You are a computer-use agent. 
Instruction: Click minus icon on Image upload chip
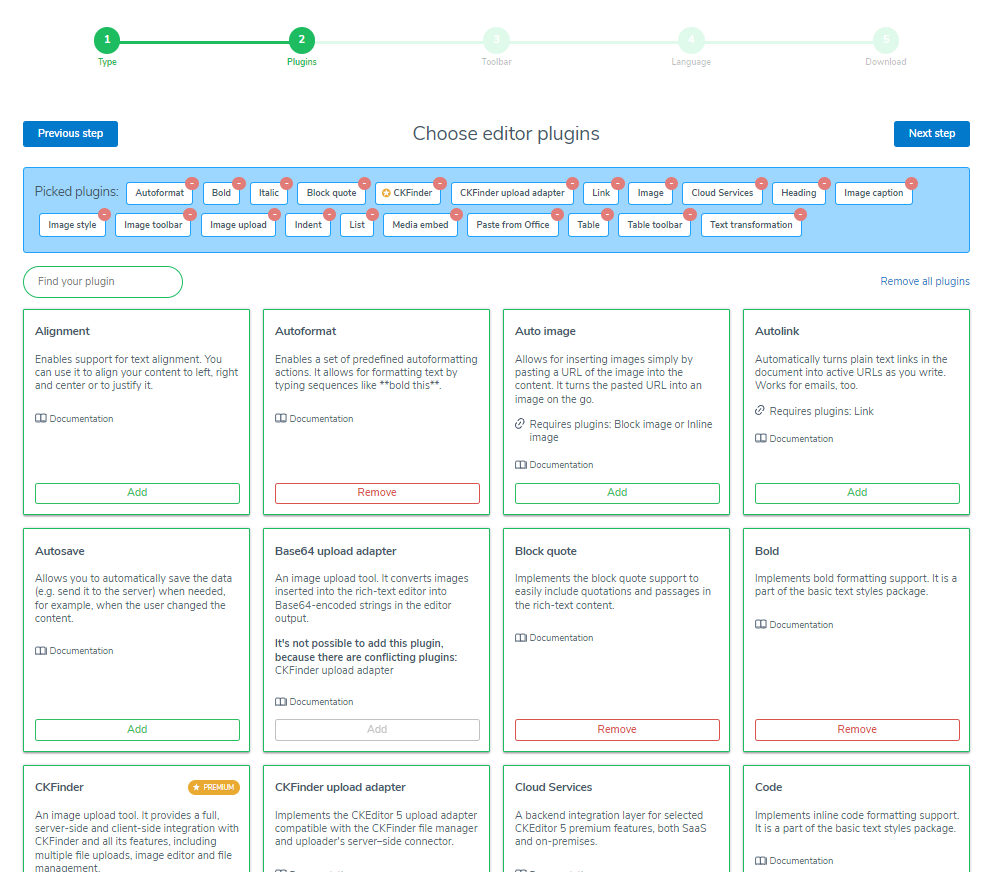pos(274,215)
